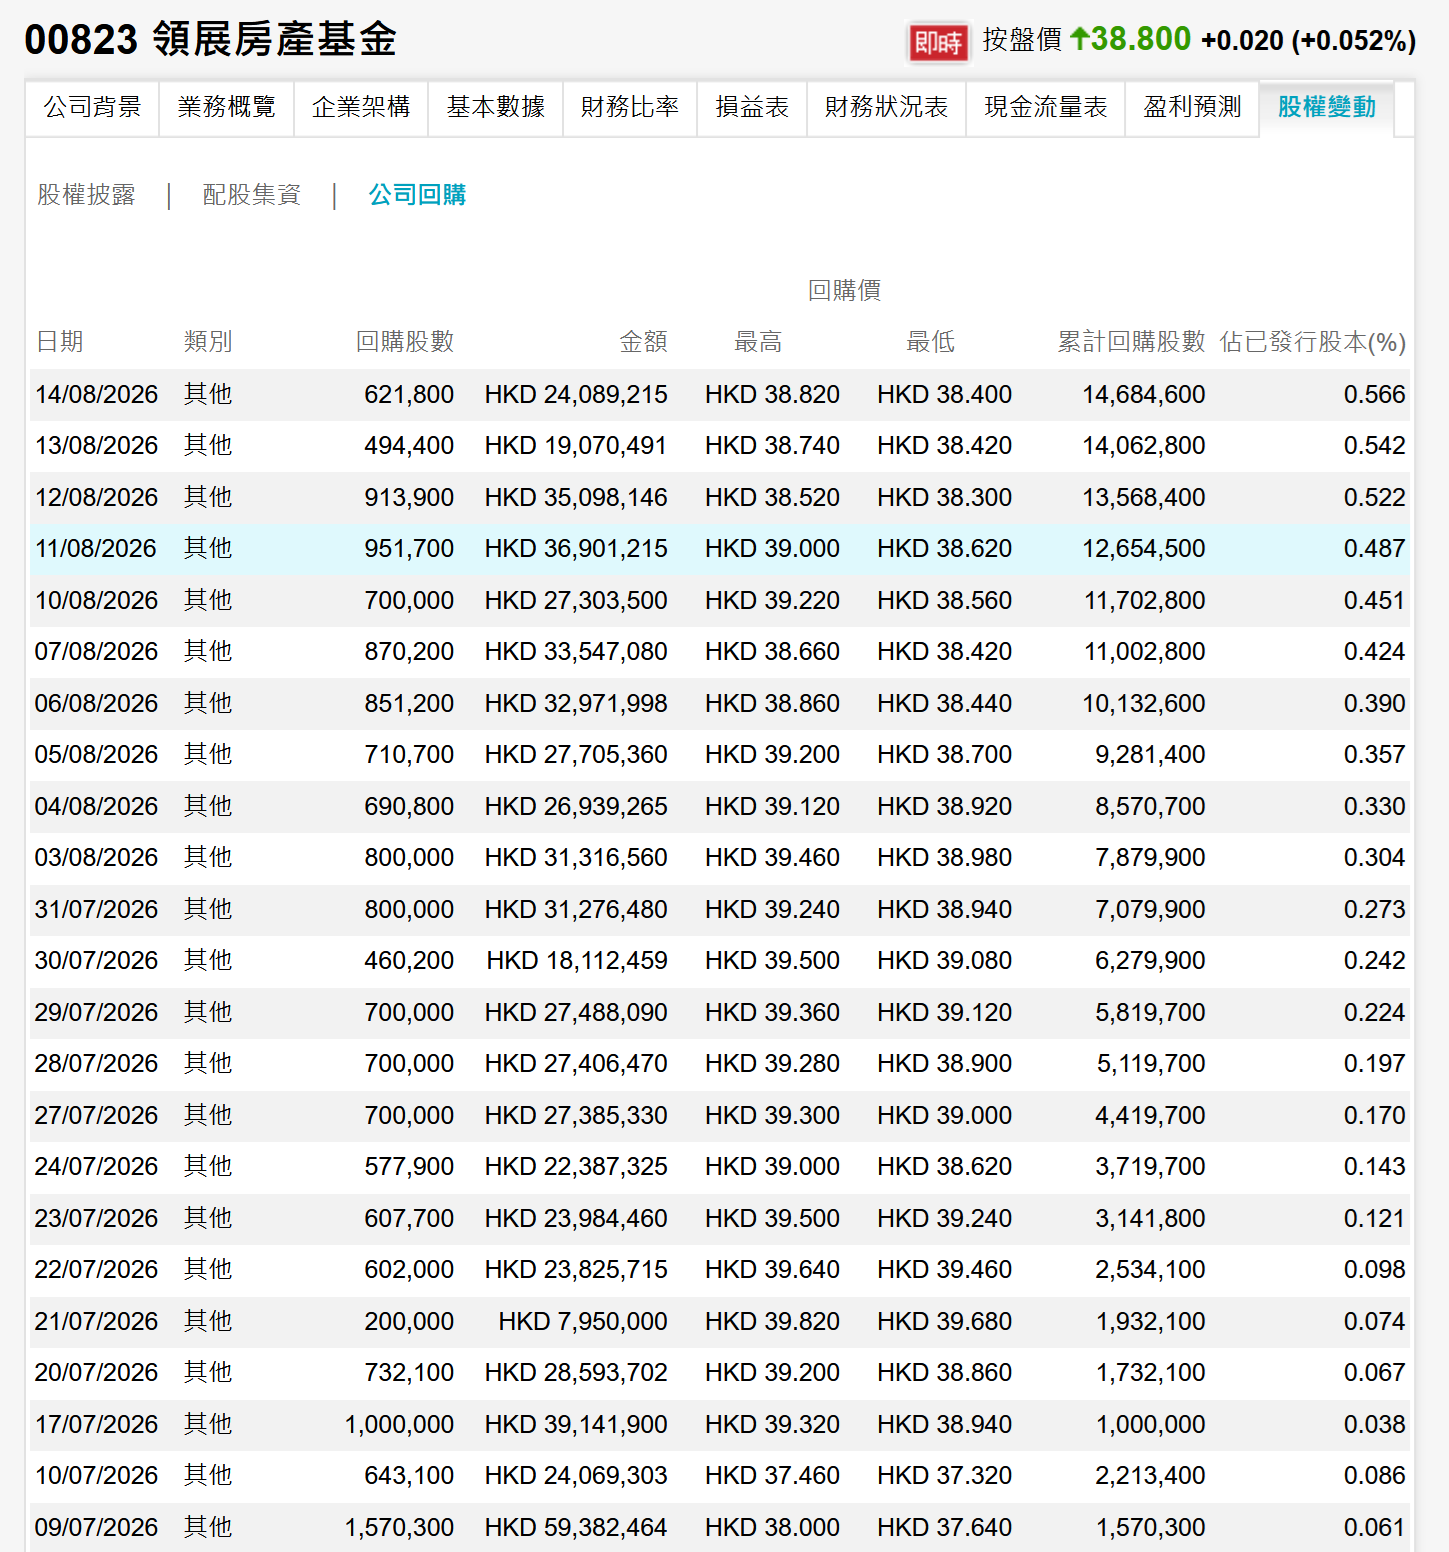This screenshot has width=1449, height=1552.
Task: Click amount HKD 7,950,000
Action: tap(583, 1321)
